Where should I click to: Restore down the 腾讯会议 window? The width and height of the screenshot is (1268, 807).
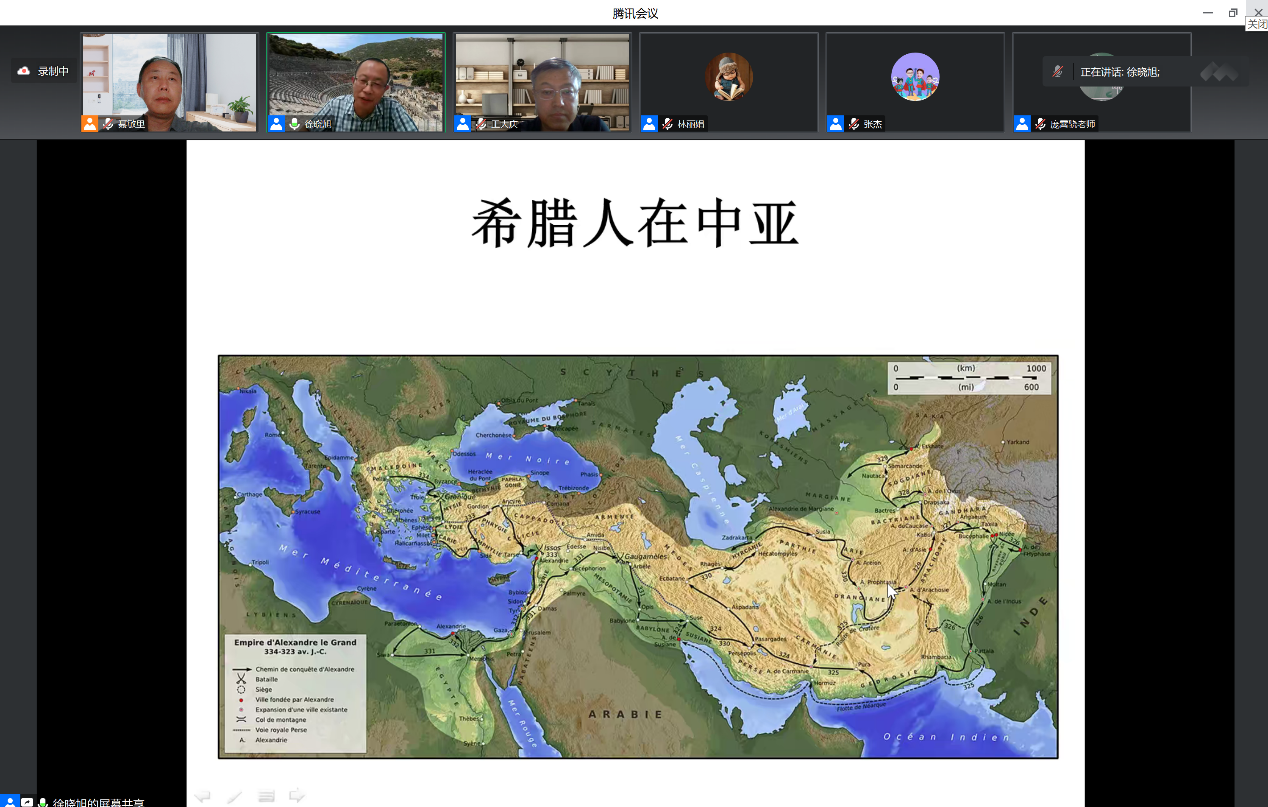click(1233, 13)
